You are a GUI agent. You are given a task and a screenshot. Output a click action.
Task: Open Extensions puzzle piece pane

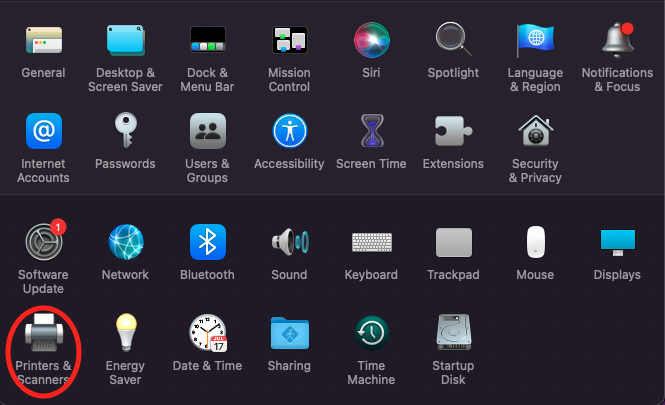[x=453, y=131]
